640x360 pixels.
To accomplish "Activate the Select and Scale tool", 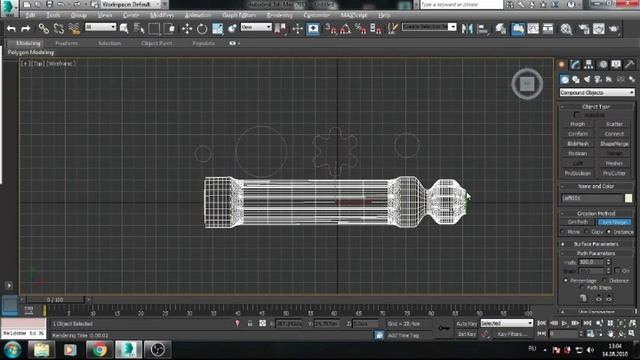I will point(218,29).
